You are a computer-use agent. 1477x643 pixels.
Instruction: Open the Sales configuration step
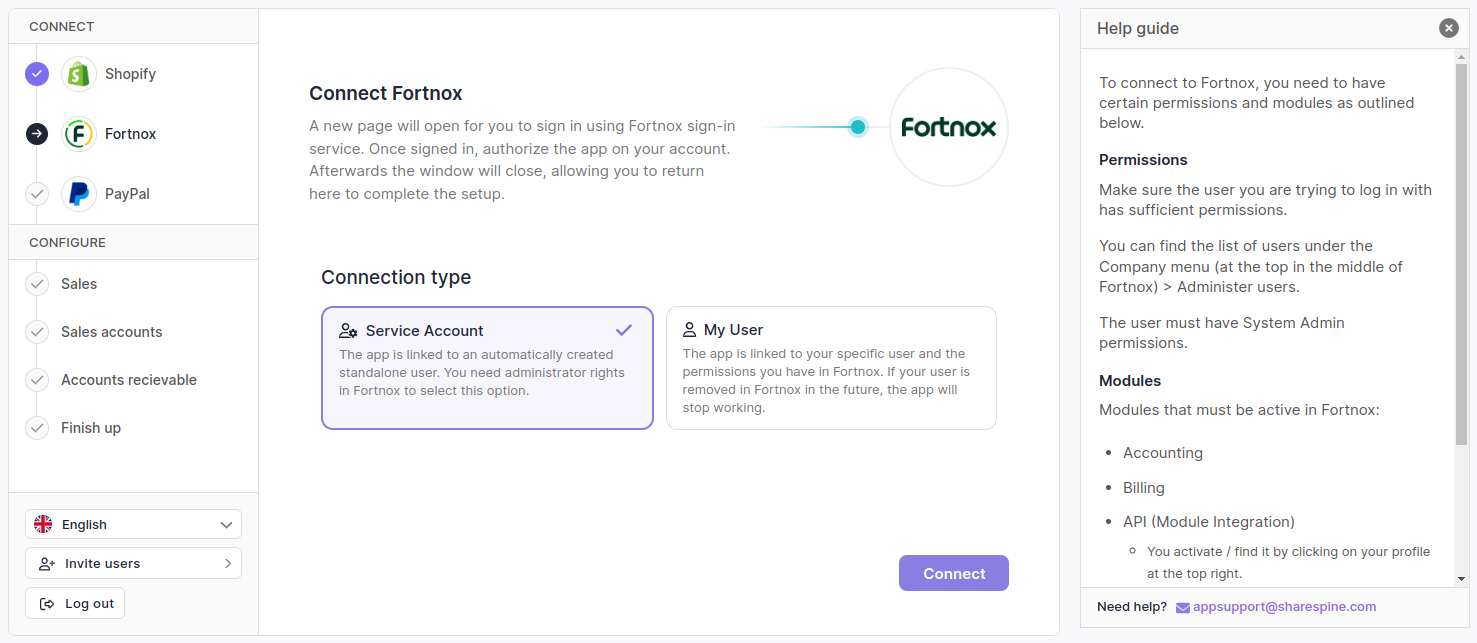(x=79, y=284)
